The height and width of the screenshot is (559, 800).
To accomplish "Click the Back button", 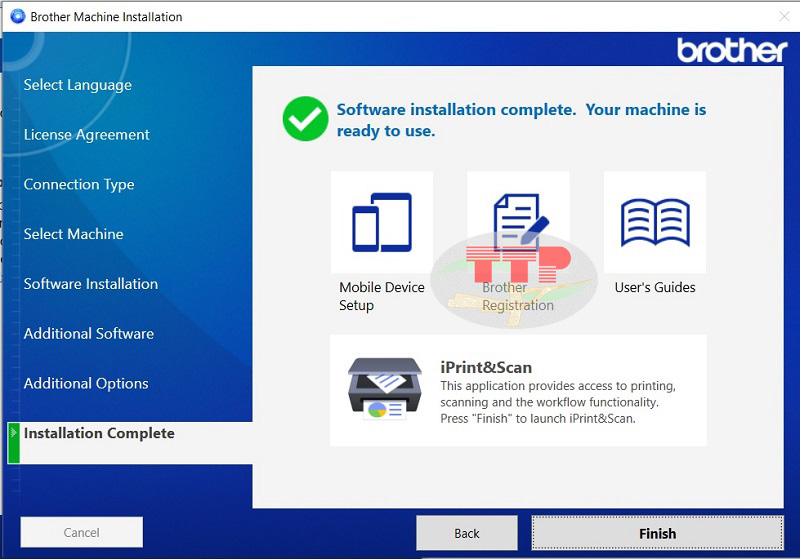I will 467,533.
